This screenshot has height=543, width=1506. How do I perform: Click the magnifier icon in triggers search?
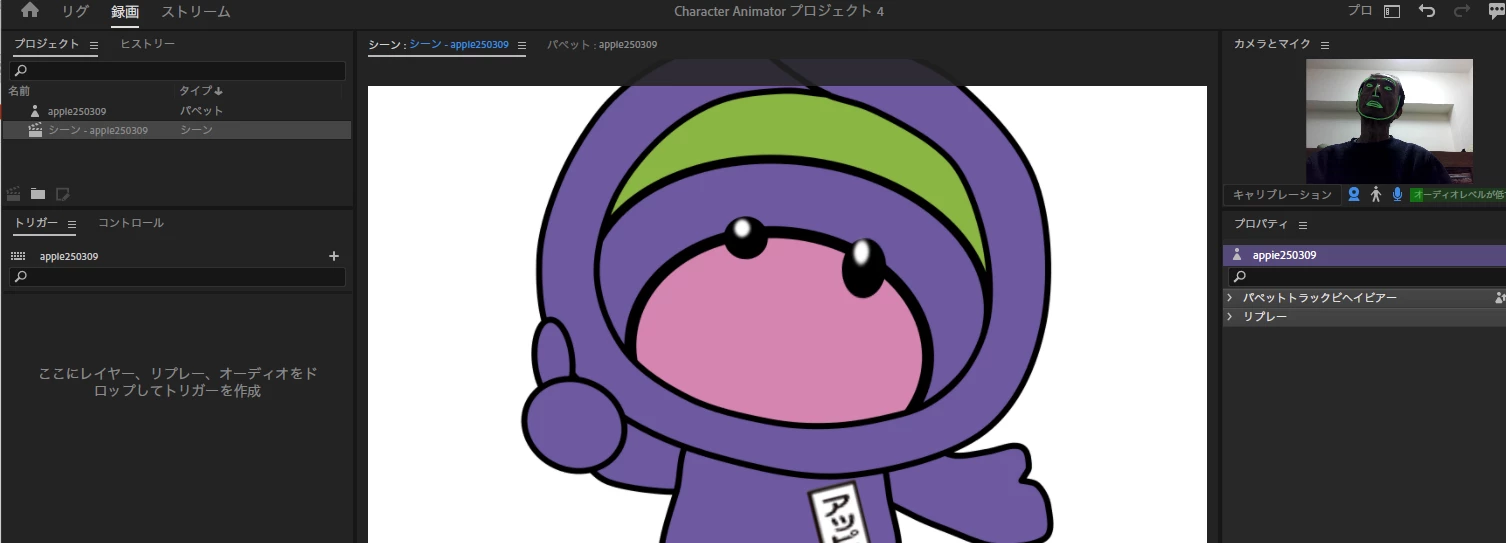pos(21,277)
